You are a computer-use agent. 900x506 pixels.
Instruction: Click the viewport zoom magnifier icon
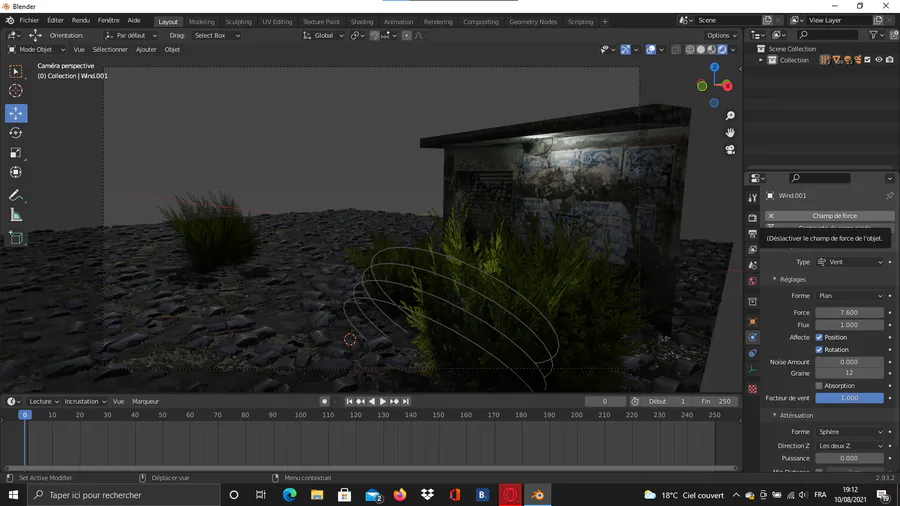(730, 116)
